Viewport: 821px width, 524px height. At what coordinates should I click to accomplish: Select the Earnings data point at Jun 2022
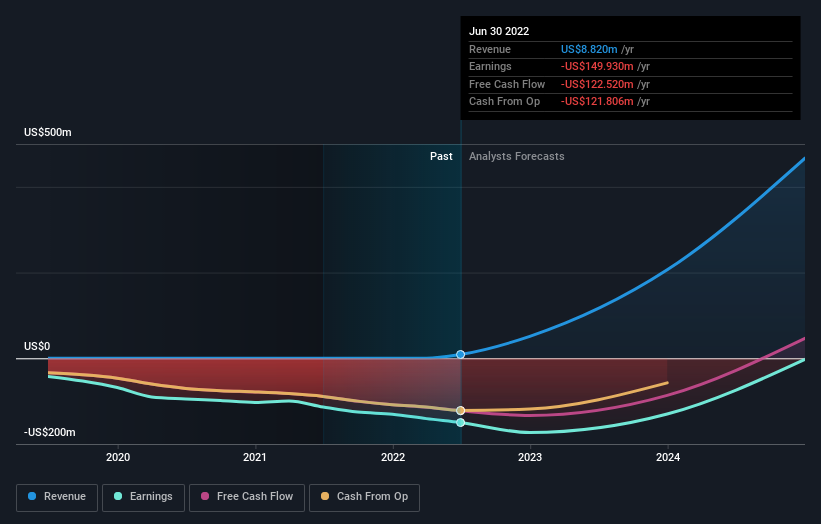(460, 422)
